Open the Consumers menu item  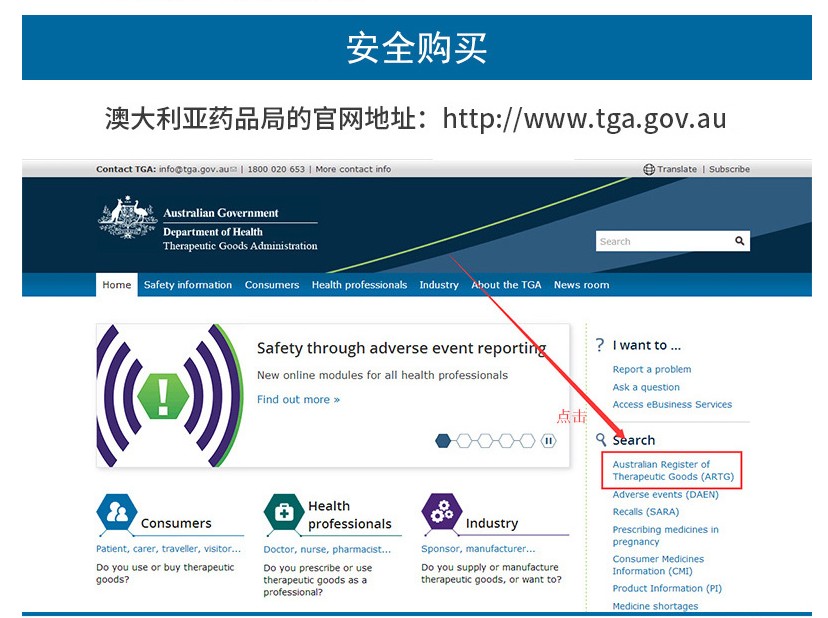point(272,285)
